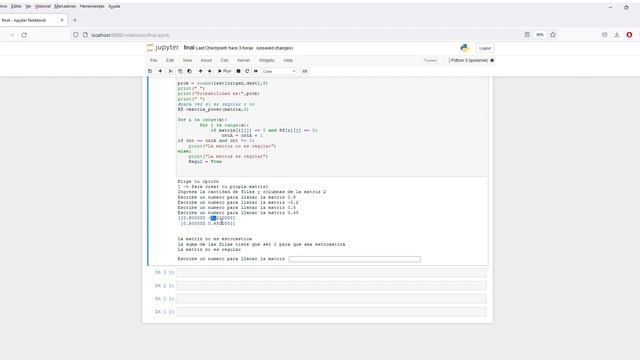Viewport: 640px width, 360px height.
Task: Click the Python 3 kernel name indicator
Action: click(469, 60)
